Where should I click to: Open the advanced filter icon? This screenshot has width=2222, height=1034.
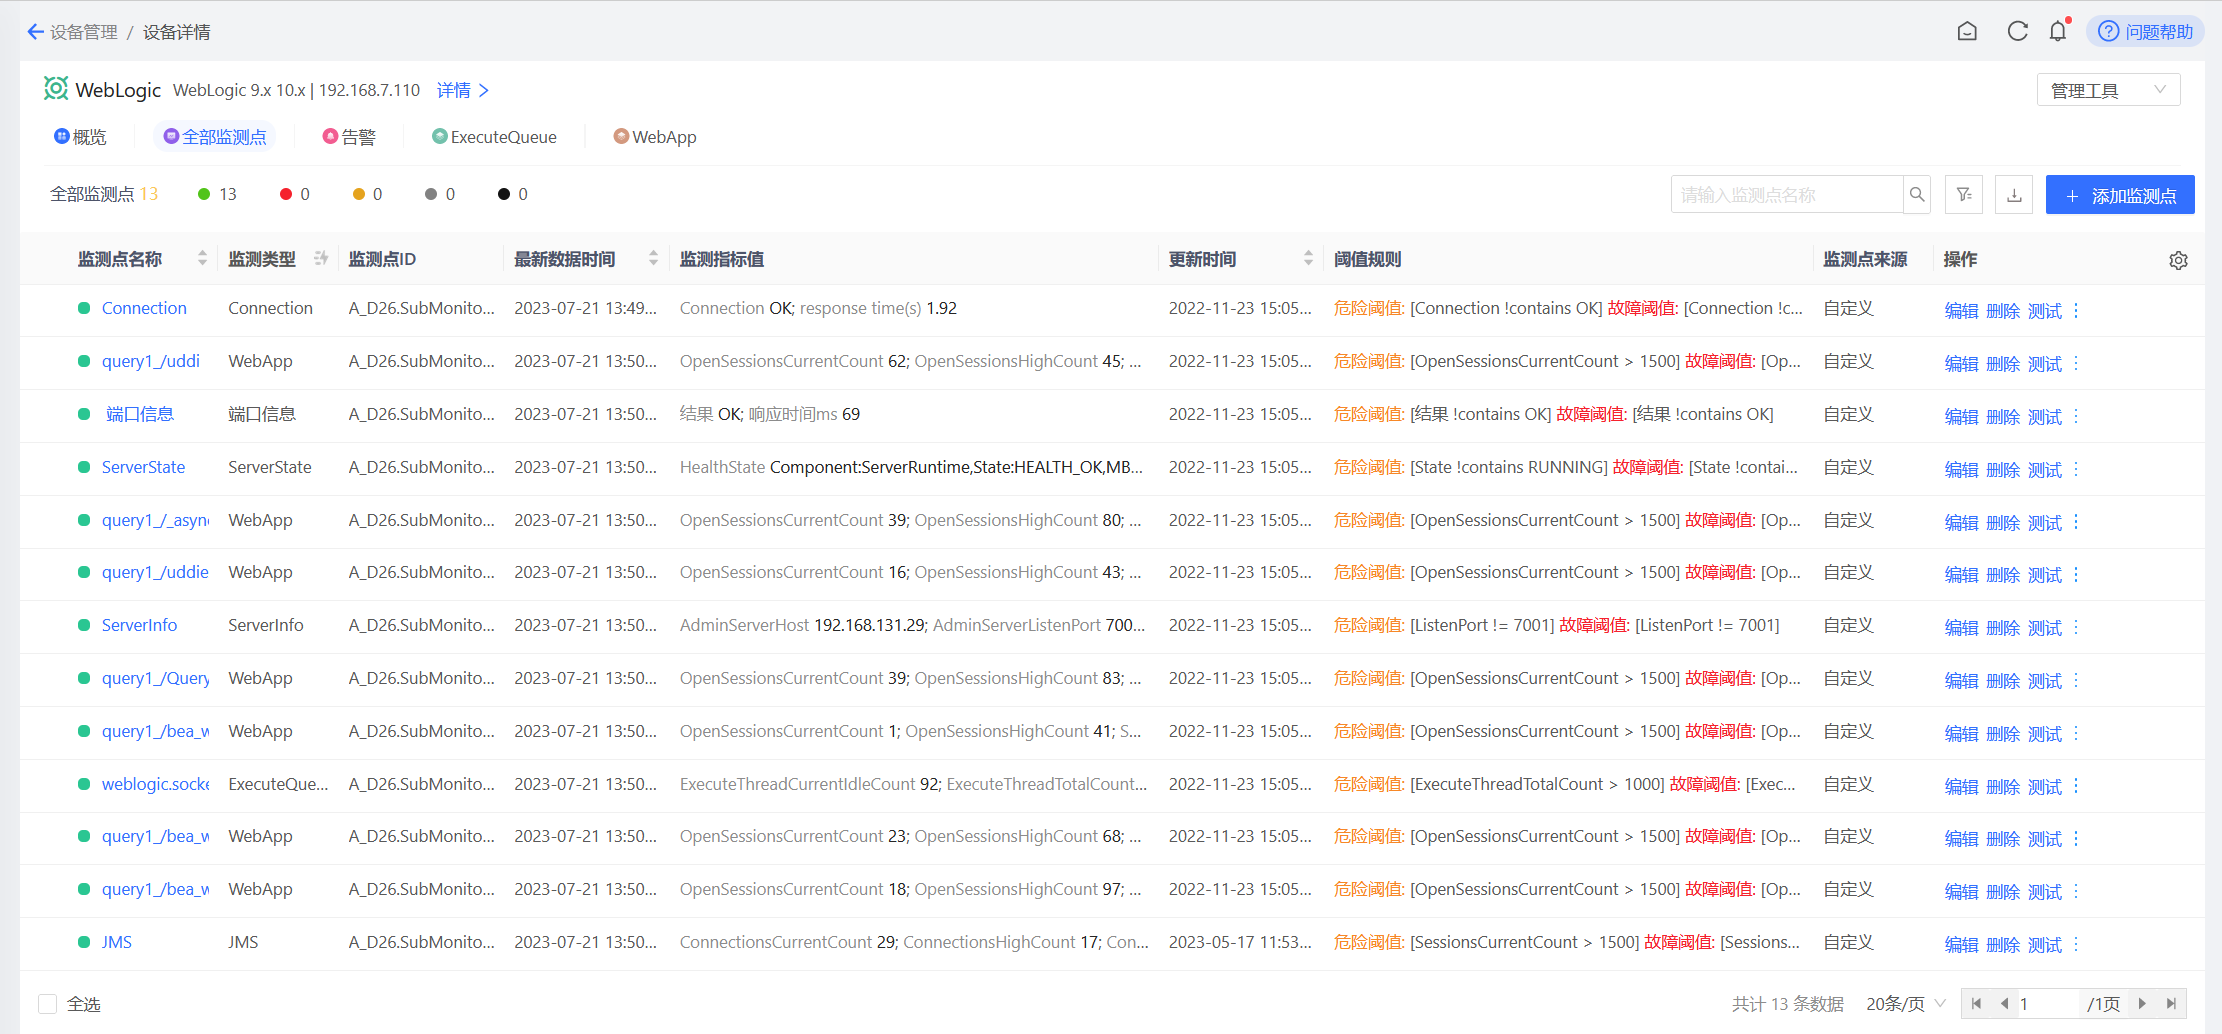point(1964,194)
